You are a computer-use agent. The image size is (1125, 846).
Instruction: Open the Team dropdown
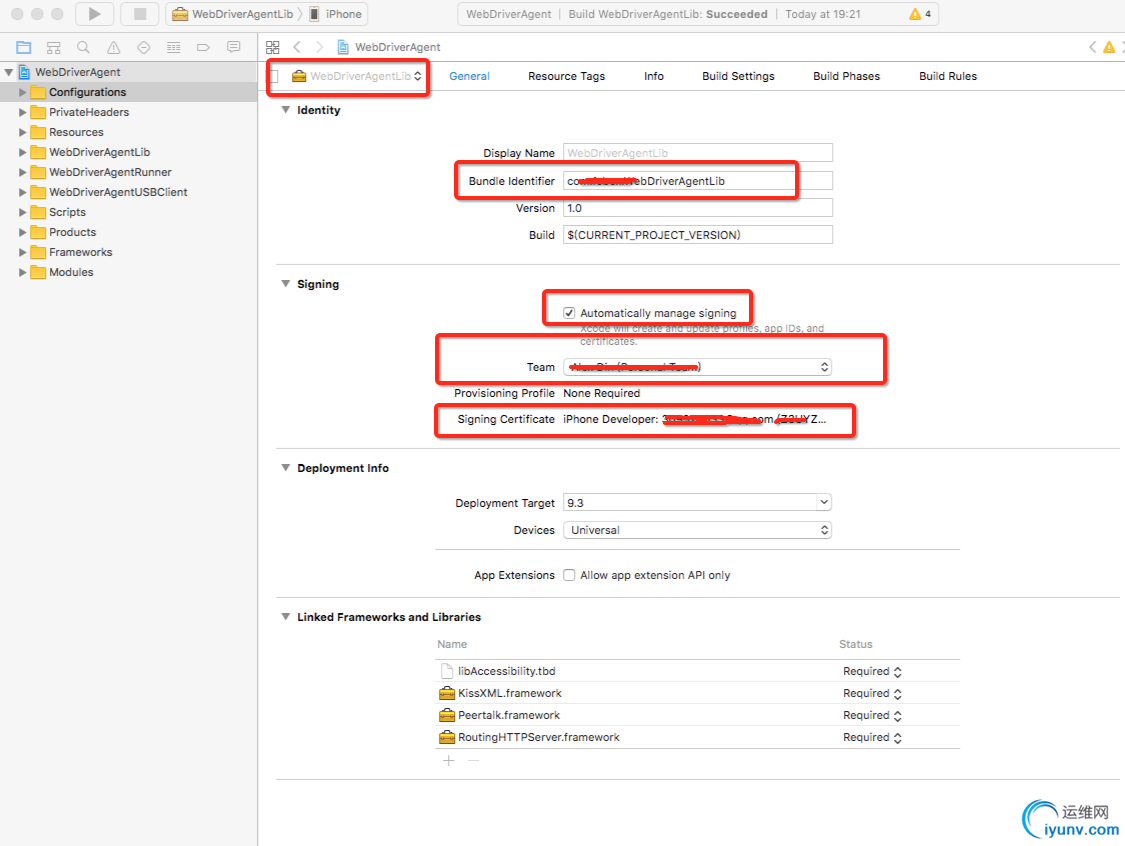click(x=697, y=367)
